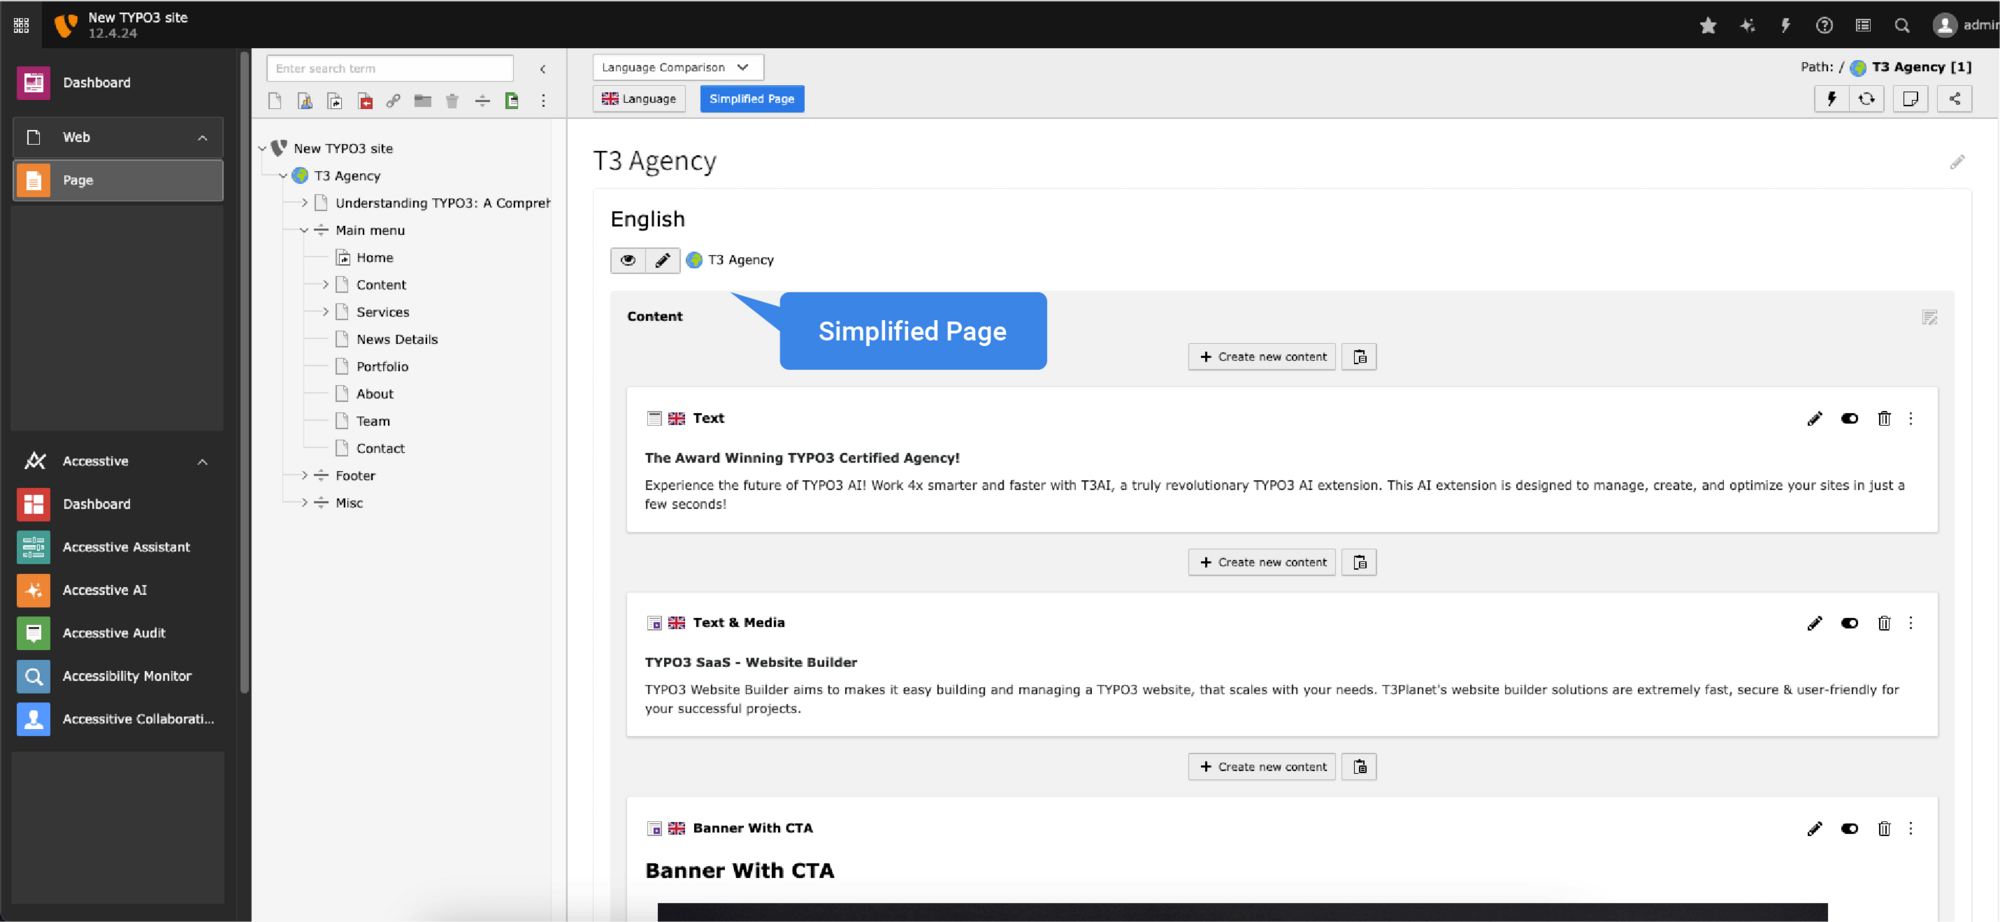Toggle visibility of Text element
This screenshot has width=2000, height=922.
click(x=1849, y=419)
